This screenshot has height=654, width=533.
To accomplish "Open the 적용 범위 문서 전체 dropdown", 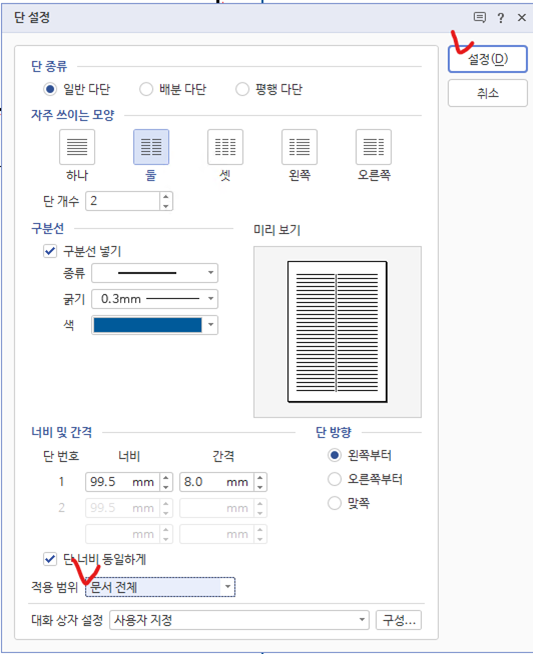I will coord(160,587).
